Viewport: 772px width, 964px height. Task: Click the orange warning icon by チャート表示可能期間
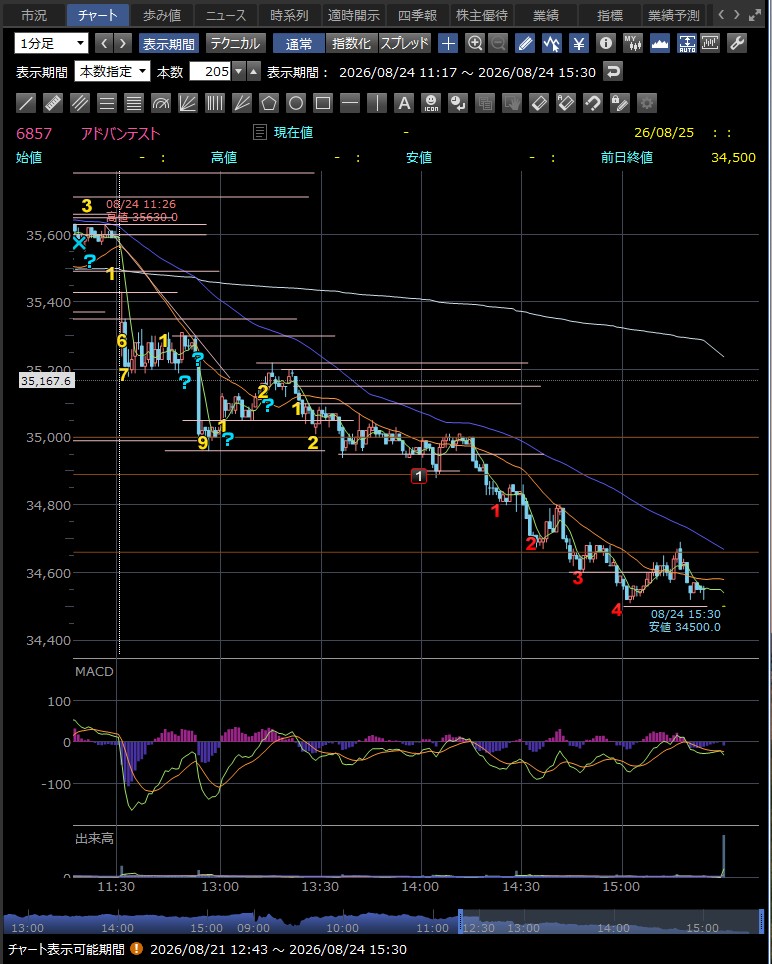point(137,949)
